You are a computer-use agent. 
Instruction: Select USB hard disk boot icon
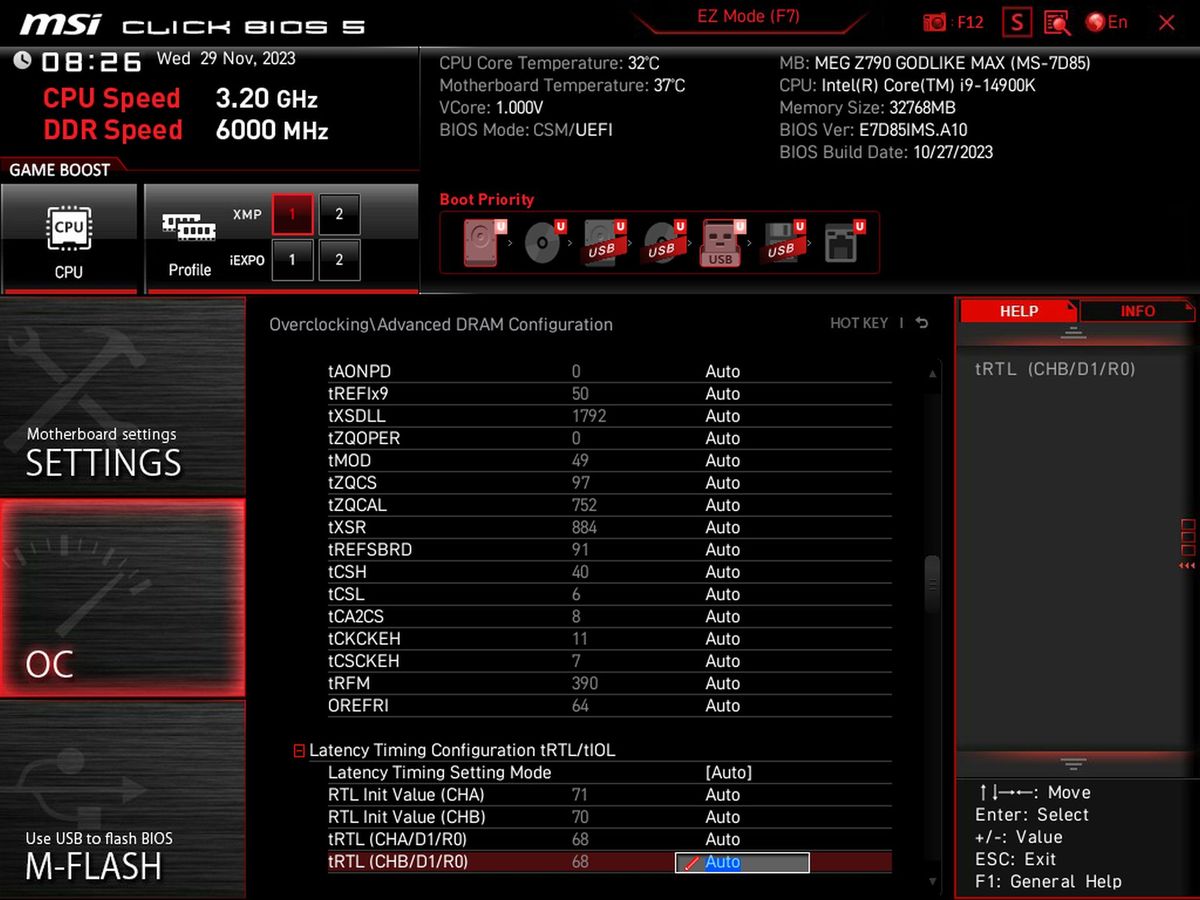coord(601,242)
